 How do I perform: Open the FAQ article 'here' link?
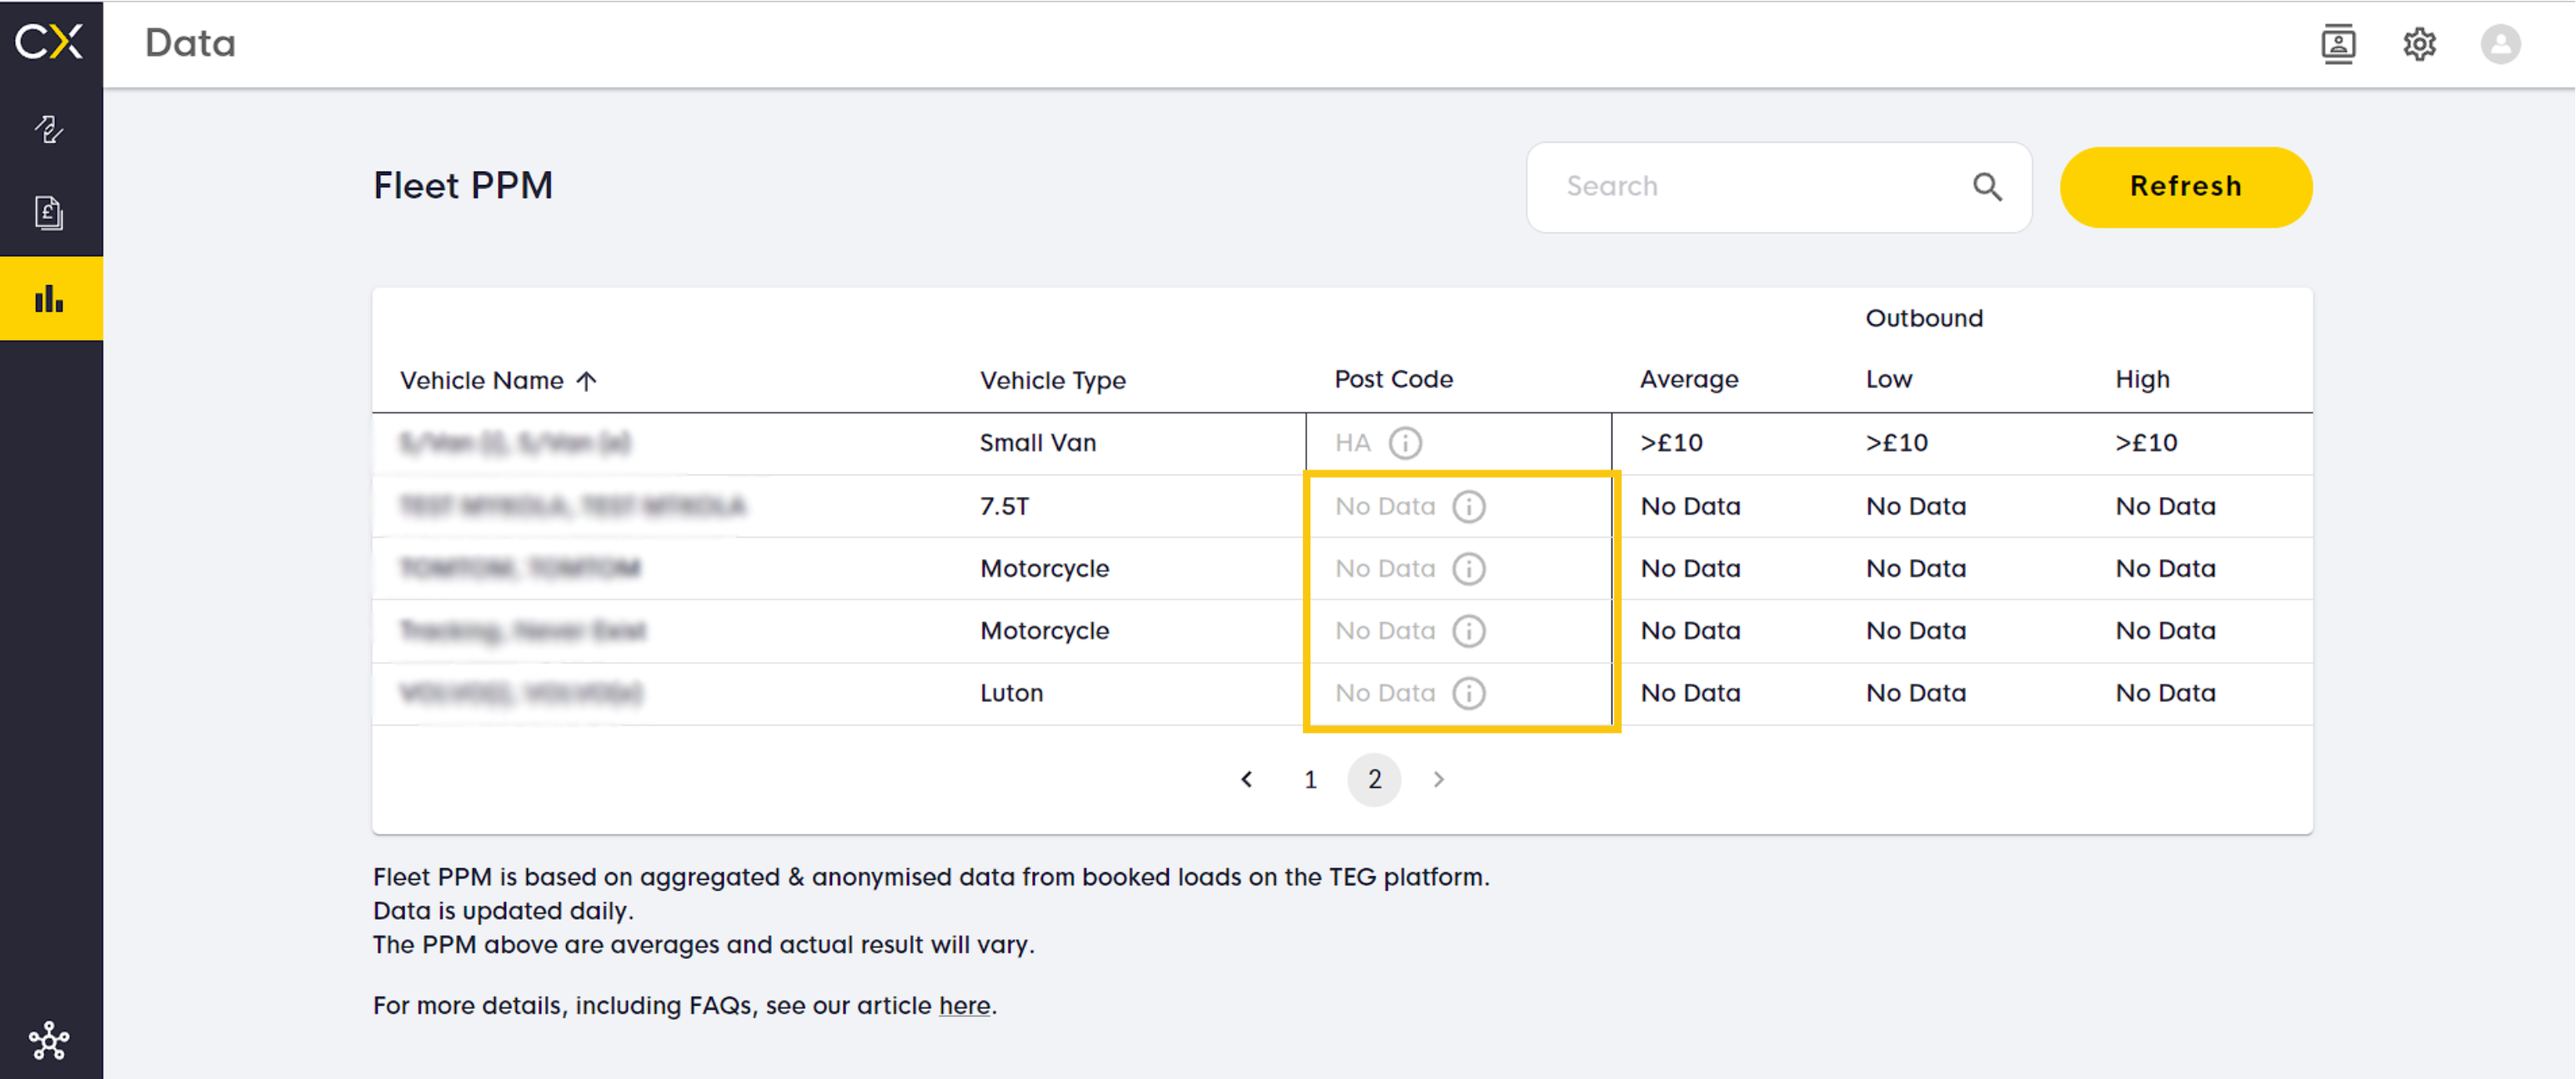coord(964,1005)
